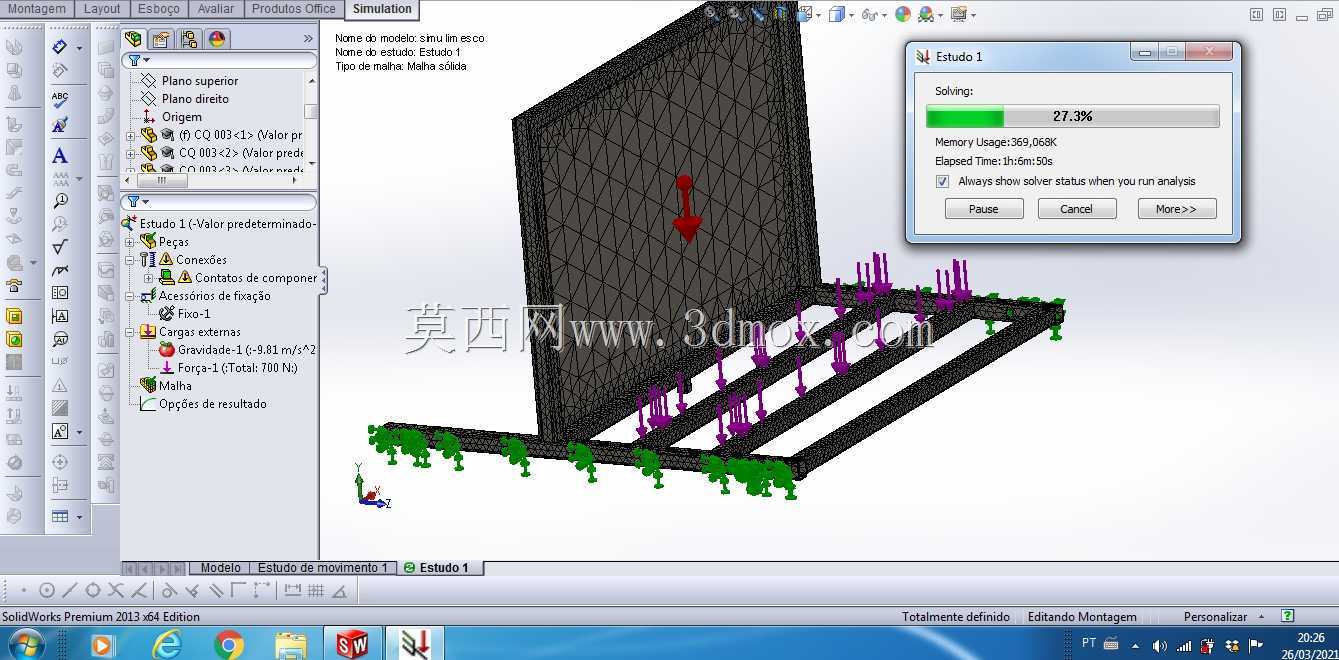Viewport: 1339px width, 660px height.
Task: Open the SolidWorks taskbar application
Action: click(352, 645)
